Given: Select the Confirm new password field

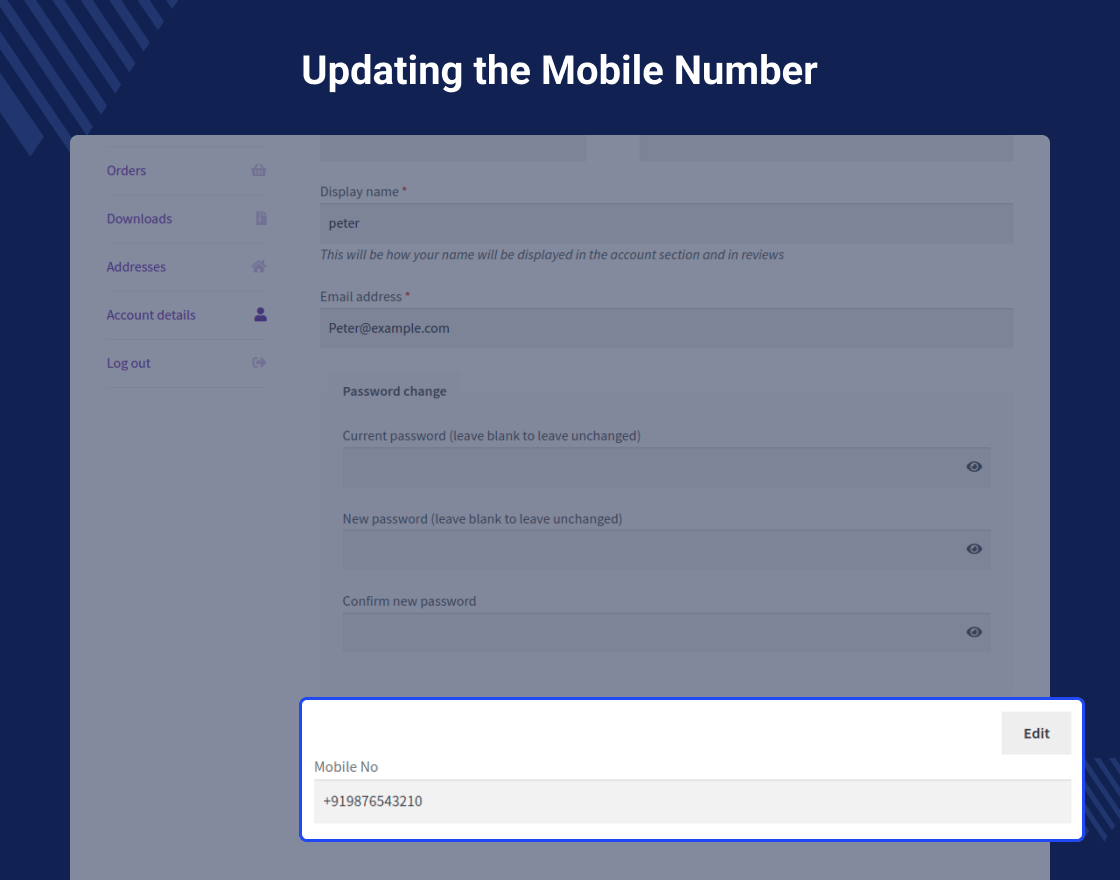Looking at the screenshot, I should point(650,632).
